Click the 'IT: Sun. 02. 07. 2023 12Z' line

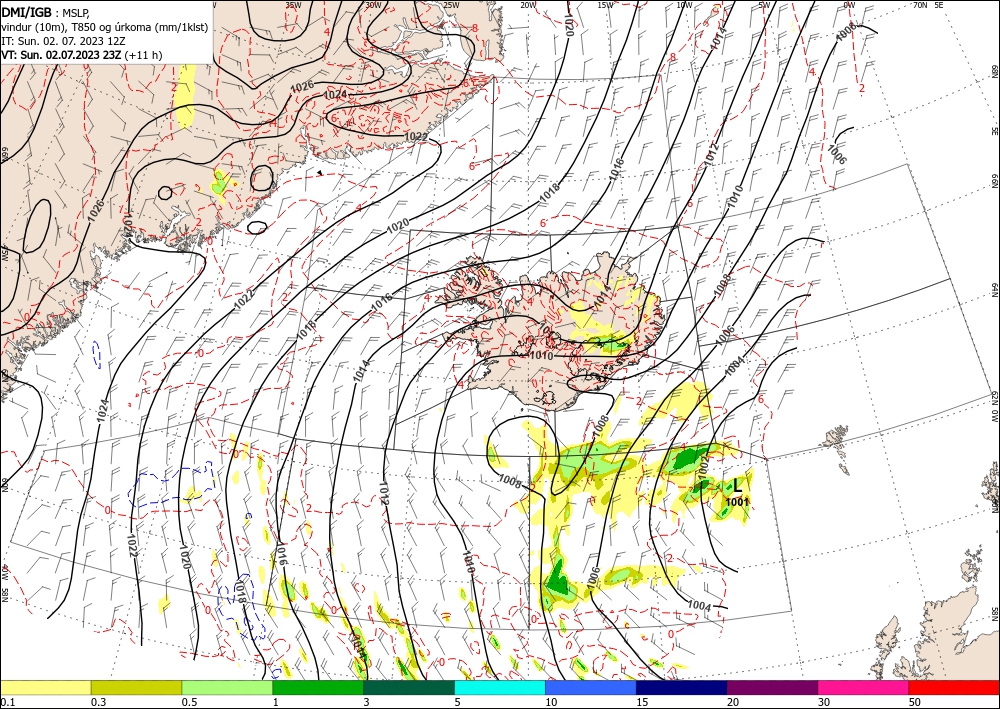[63, 41]
